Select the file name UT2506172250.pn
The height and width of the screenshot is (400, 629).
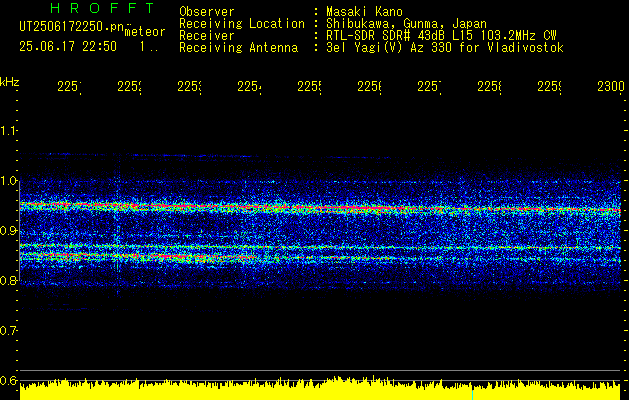point(72,26)
